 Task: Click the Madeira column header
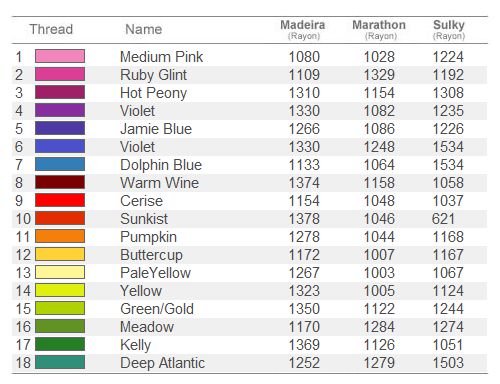[303, 29]
